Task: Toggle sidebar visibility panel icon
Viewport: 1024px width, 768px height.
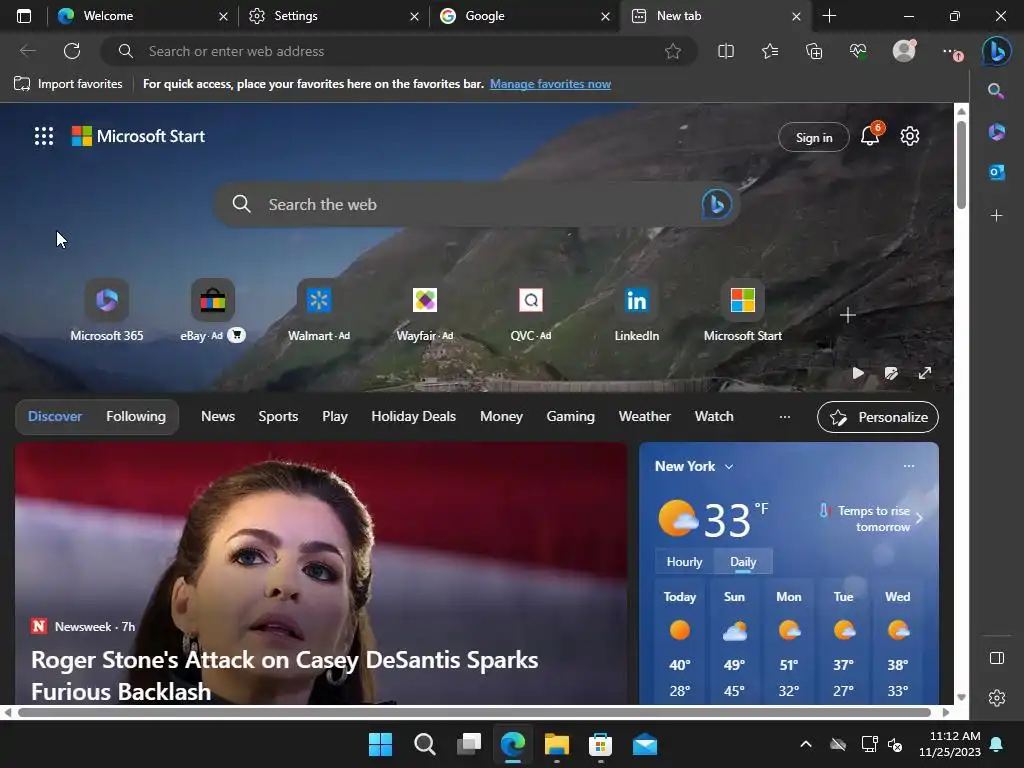Action: [x=997, y=658]
